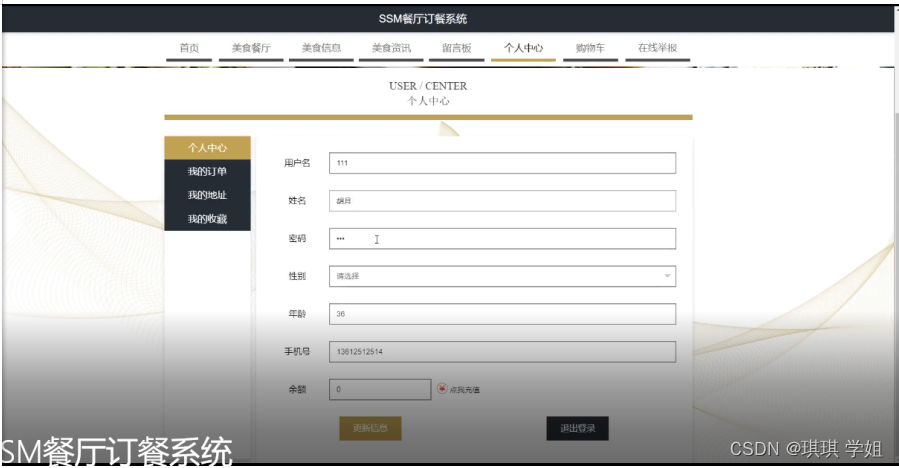The height and width of the screenshot is (468, 899).
Task: Click the 手机号 input field
Action: [502, 352]
